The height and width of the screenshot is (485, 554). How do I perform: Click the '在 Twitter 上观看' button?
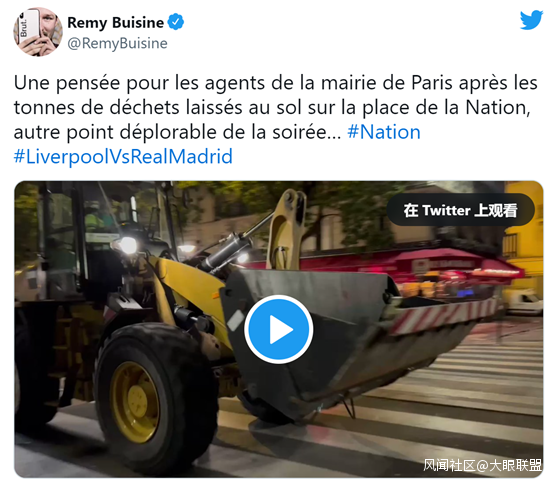click(460, 210)
